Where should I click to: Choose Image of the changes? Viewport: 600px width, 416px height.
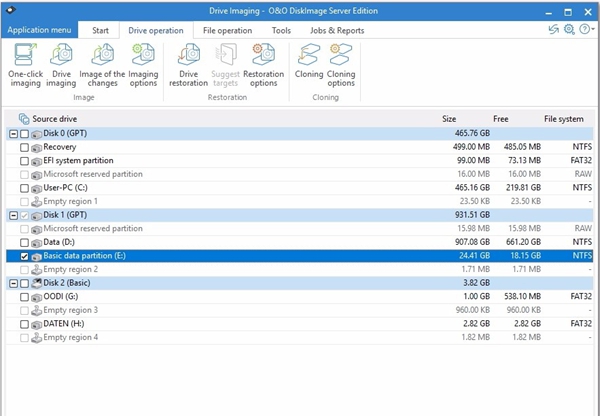click(x=102, y=65)
